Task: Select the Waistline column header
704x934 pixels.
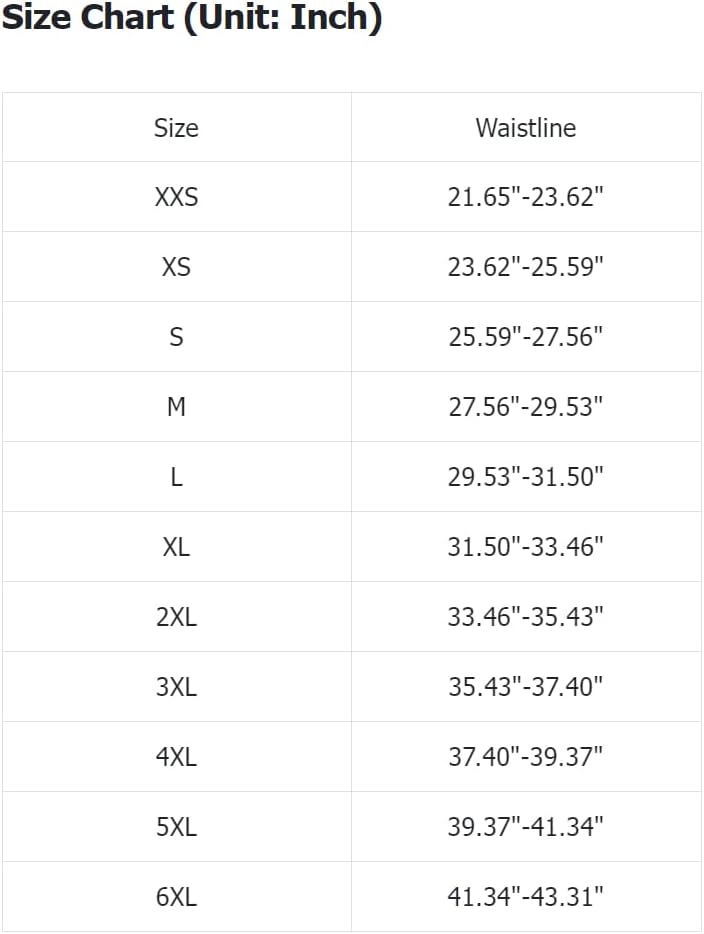Action: click(x=526, y=127)
